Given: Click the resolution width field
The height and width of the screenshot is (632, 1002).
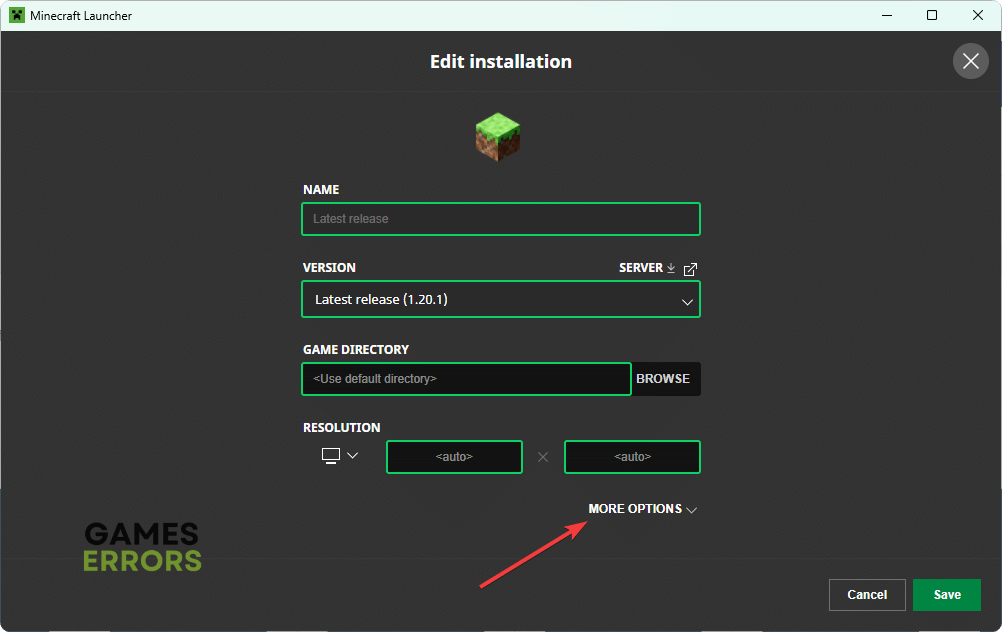Looking at the screenshot, I should [x=454, y=457].
